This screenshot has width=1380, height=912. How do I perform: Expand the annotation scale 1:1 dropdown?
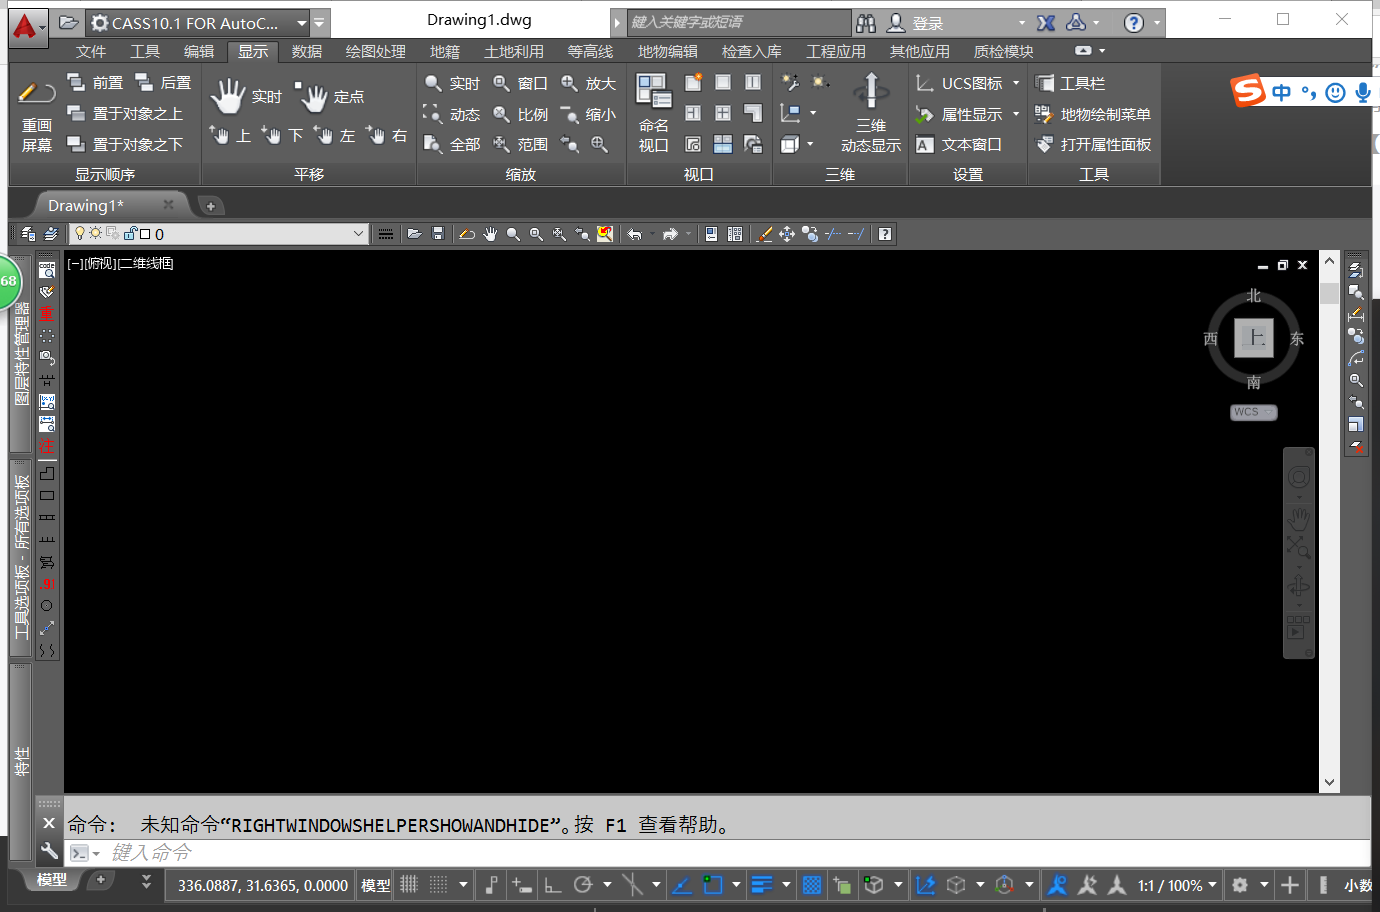tap(1212, 885)
